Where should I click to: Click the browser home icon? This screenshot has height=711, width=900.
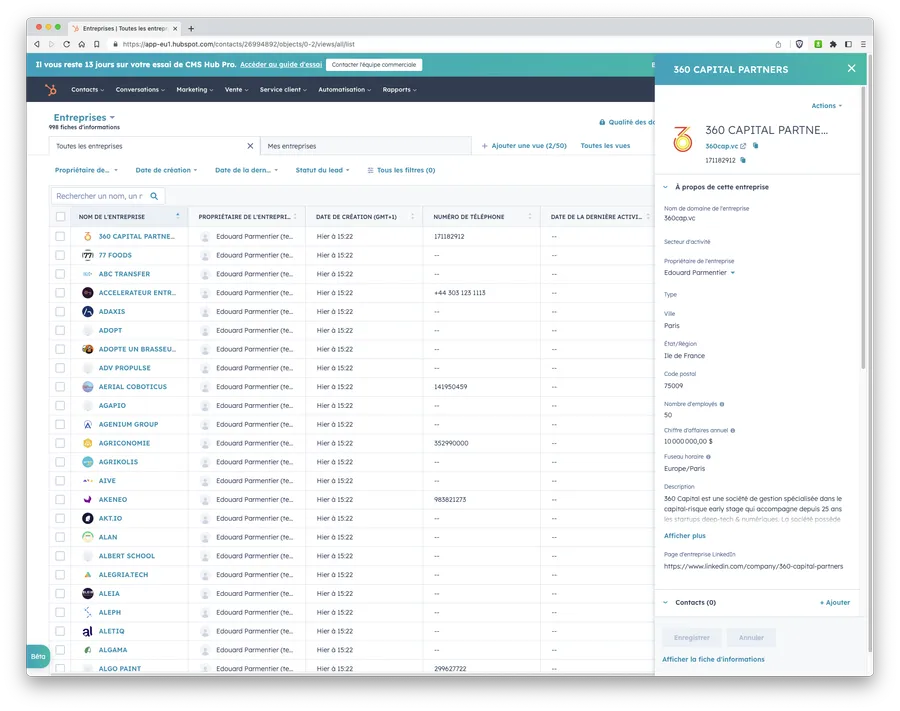82,44
